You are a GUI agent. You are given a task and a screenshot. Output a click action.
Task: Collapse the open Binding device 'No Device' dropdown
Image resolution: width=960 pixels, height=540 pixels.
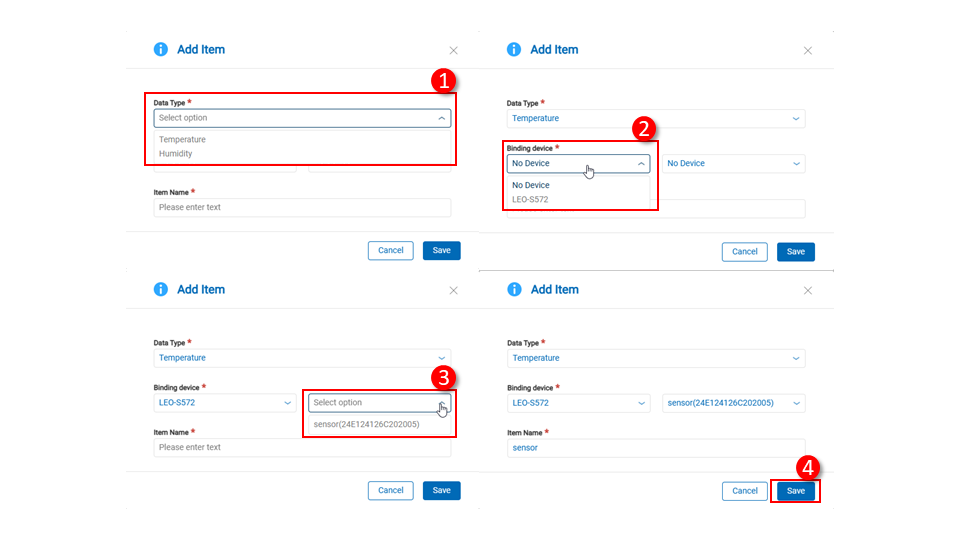click(x=641, y=163)
